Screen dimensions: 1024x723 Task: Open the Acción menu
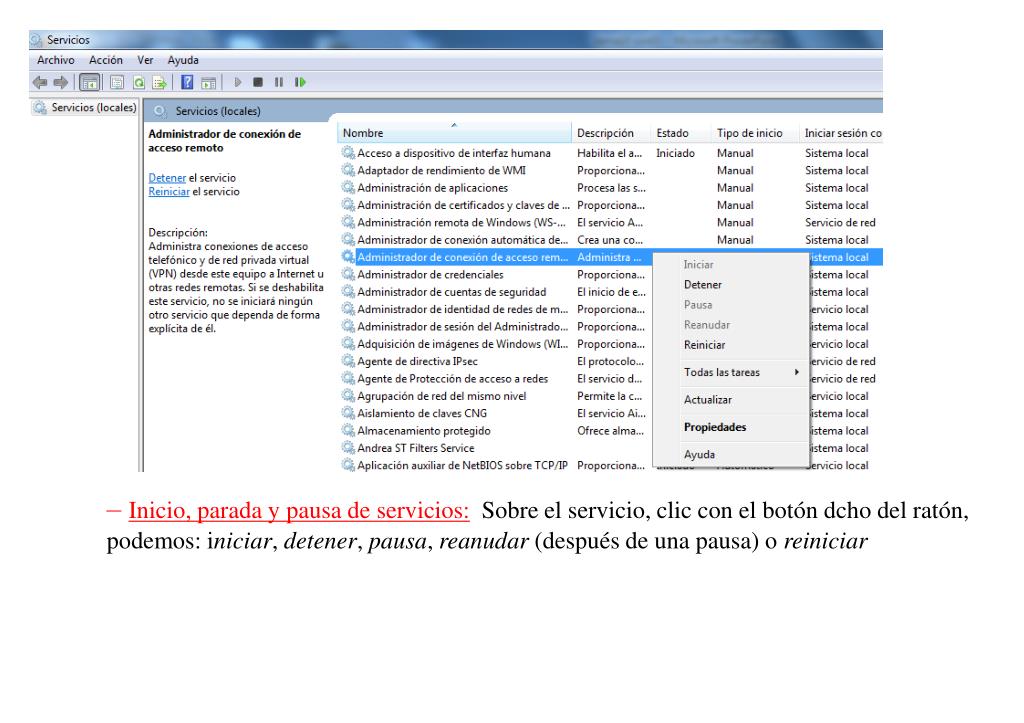(106, 60)
